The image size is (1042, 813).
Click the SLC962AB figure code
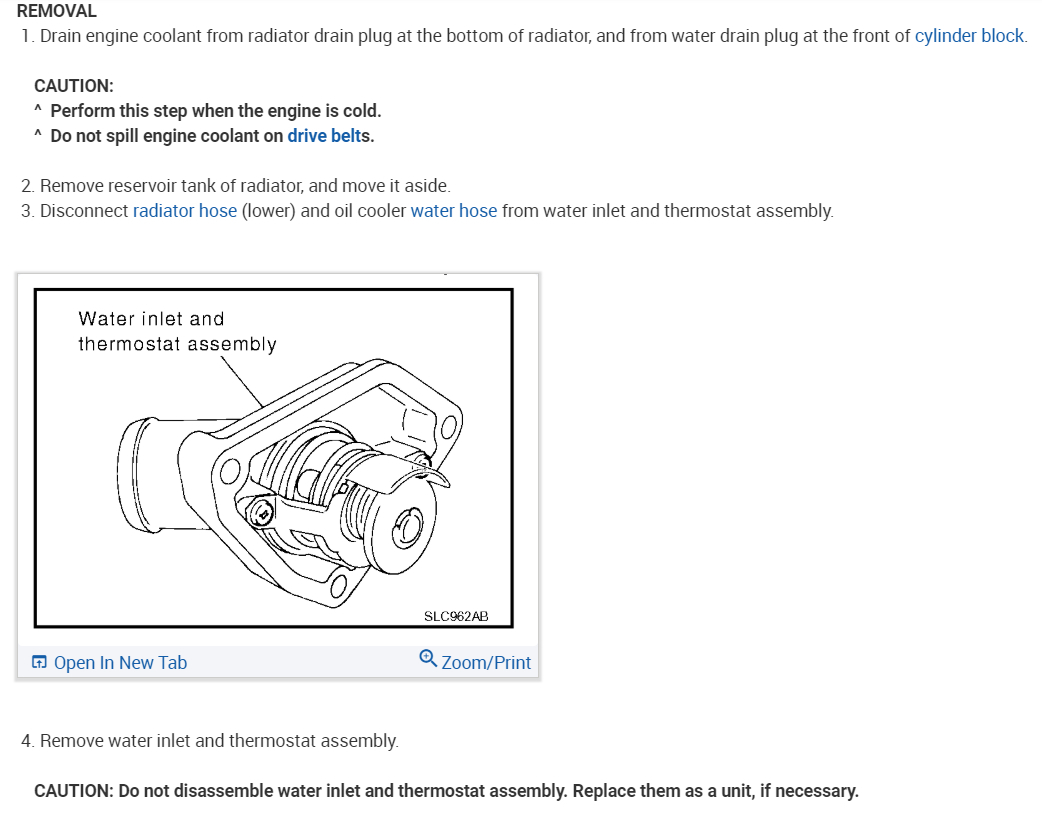tap(456, 616)
